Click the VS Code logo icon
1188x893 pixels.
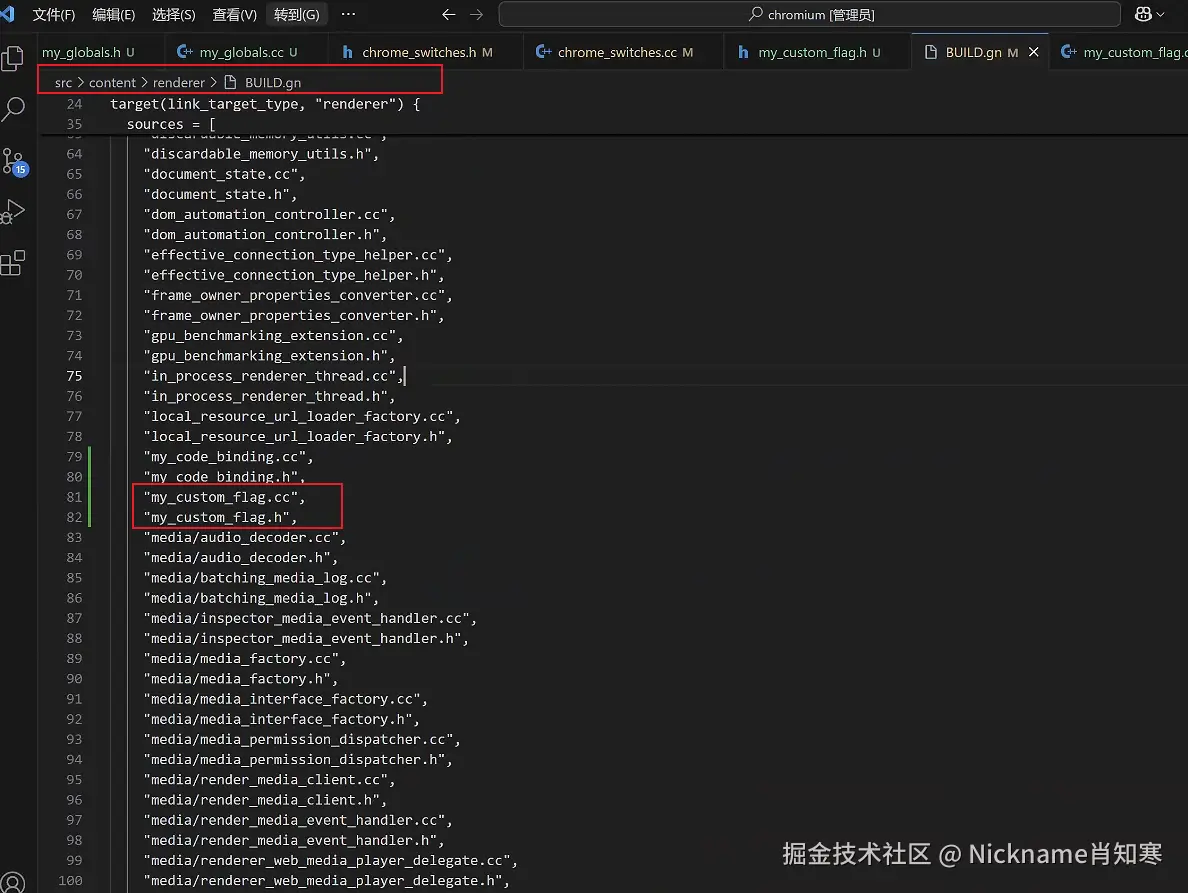pos(8,14)
